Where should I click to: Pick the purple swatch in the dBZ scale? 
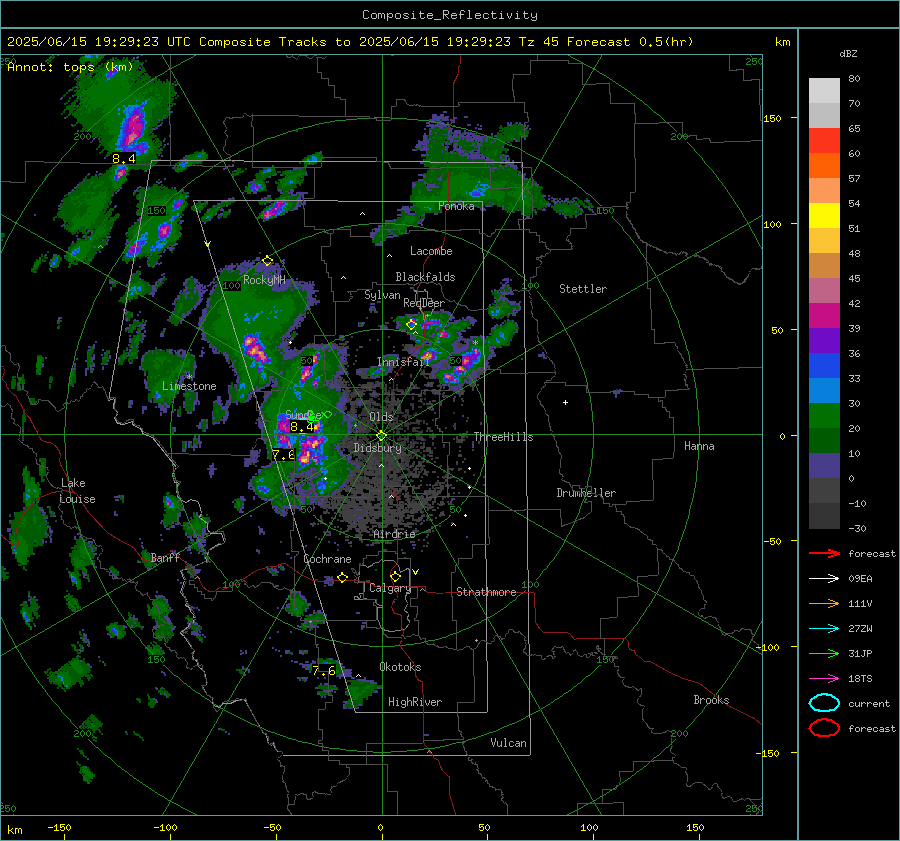[824, 340]
